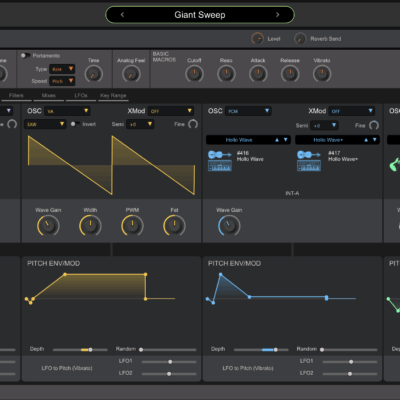The image size is (400, 400).
Task: Click the Random slider in blue section
Action: tap(349, 350)
